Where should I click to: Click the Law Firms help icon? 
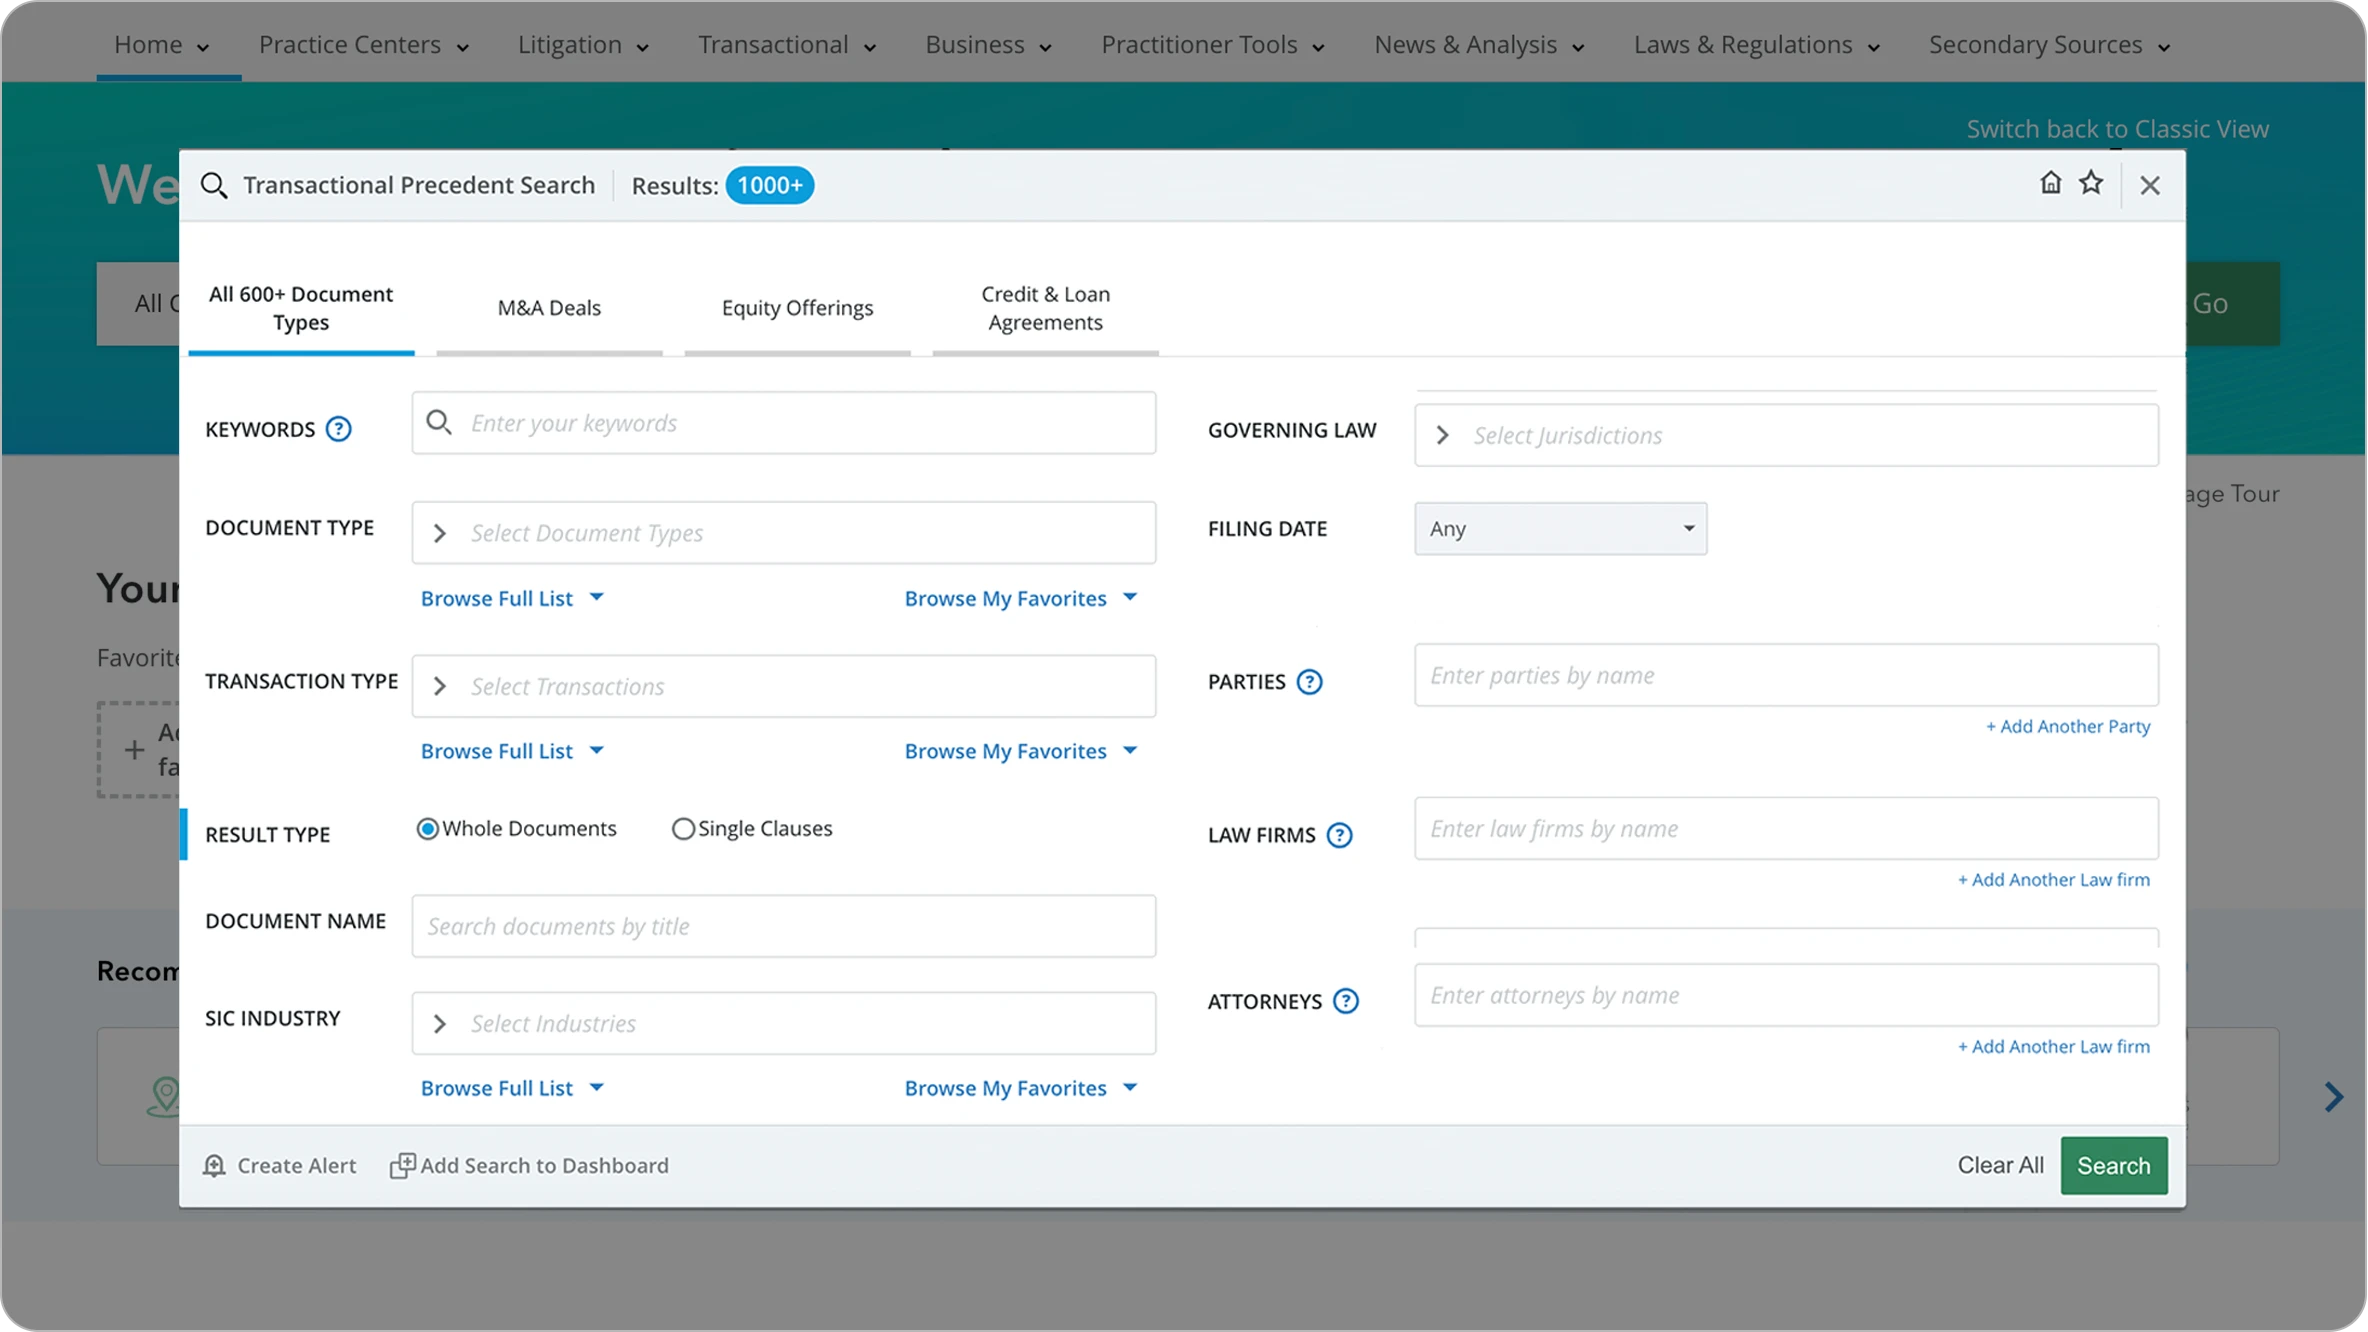coord(1339,834)
